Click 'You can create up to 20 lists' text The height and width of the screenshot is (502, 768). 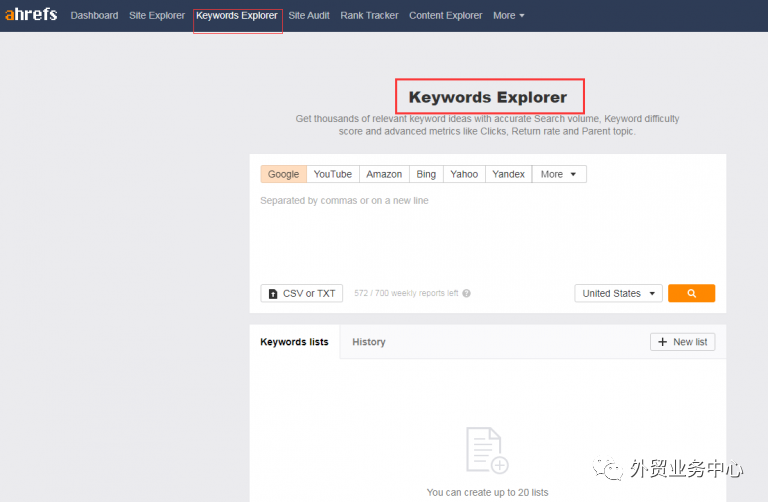click(487, 492)
